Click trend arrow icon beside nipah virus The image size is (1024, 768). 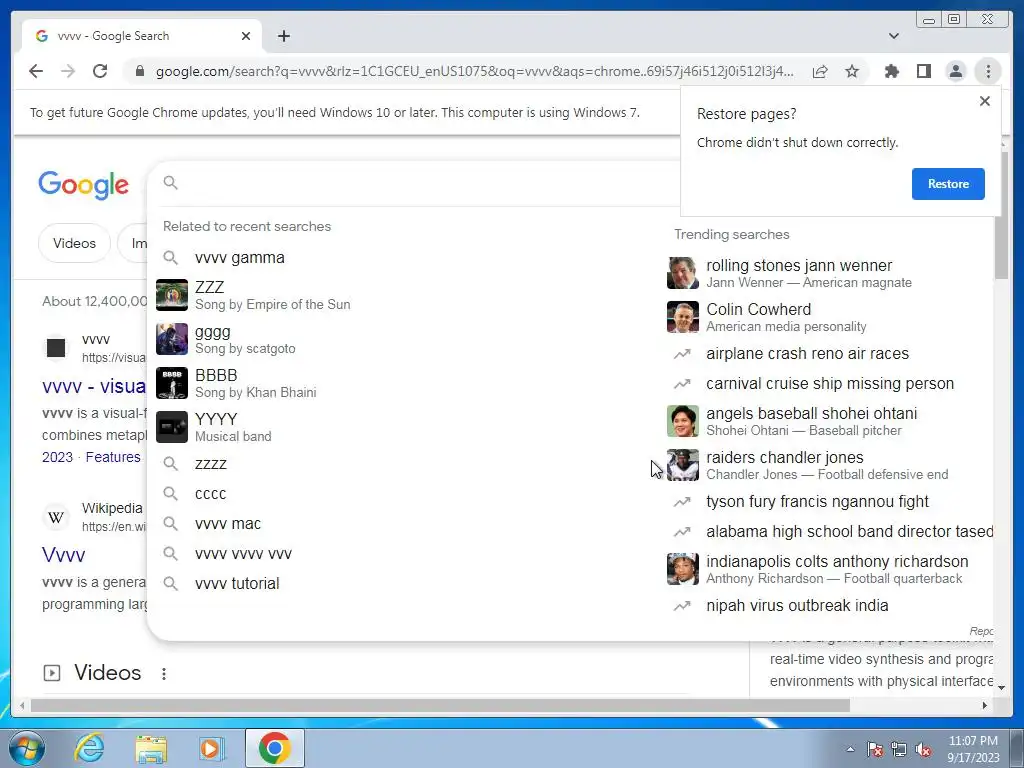point(682,606)
